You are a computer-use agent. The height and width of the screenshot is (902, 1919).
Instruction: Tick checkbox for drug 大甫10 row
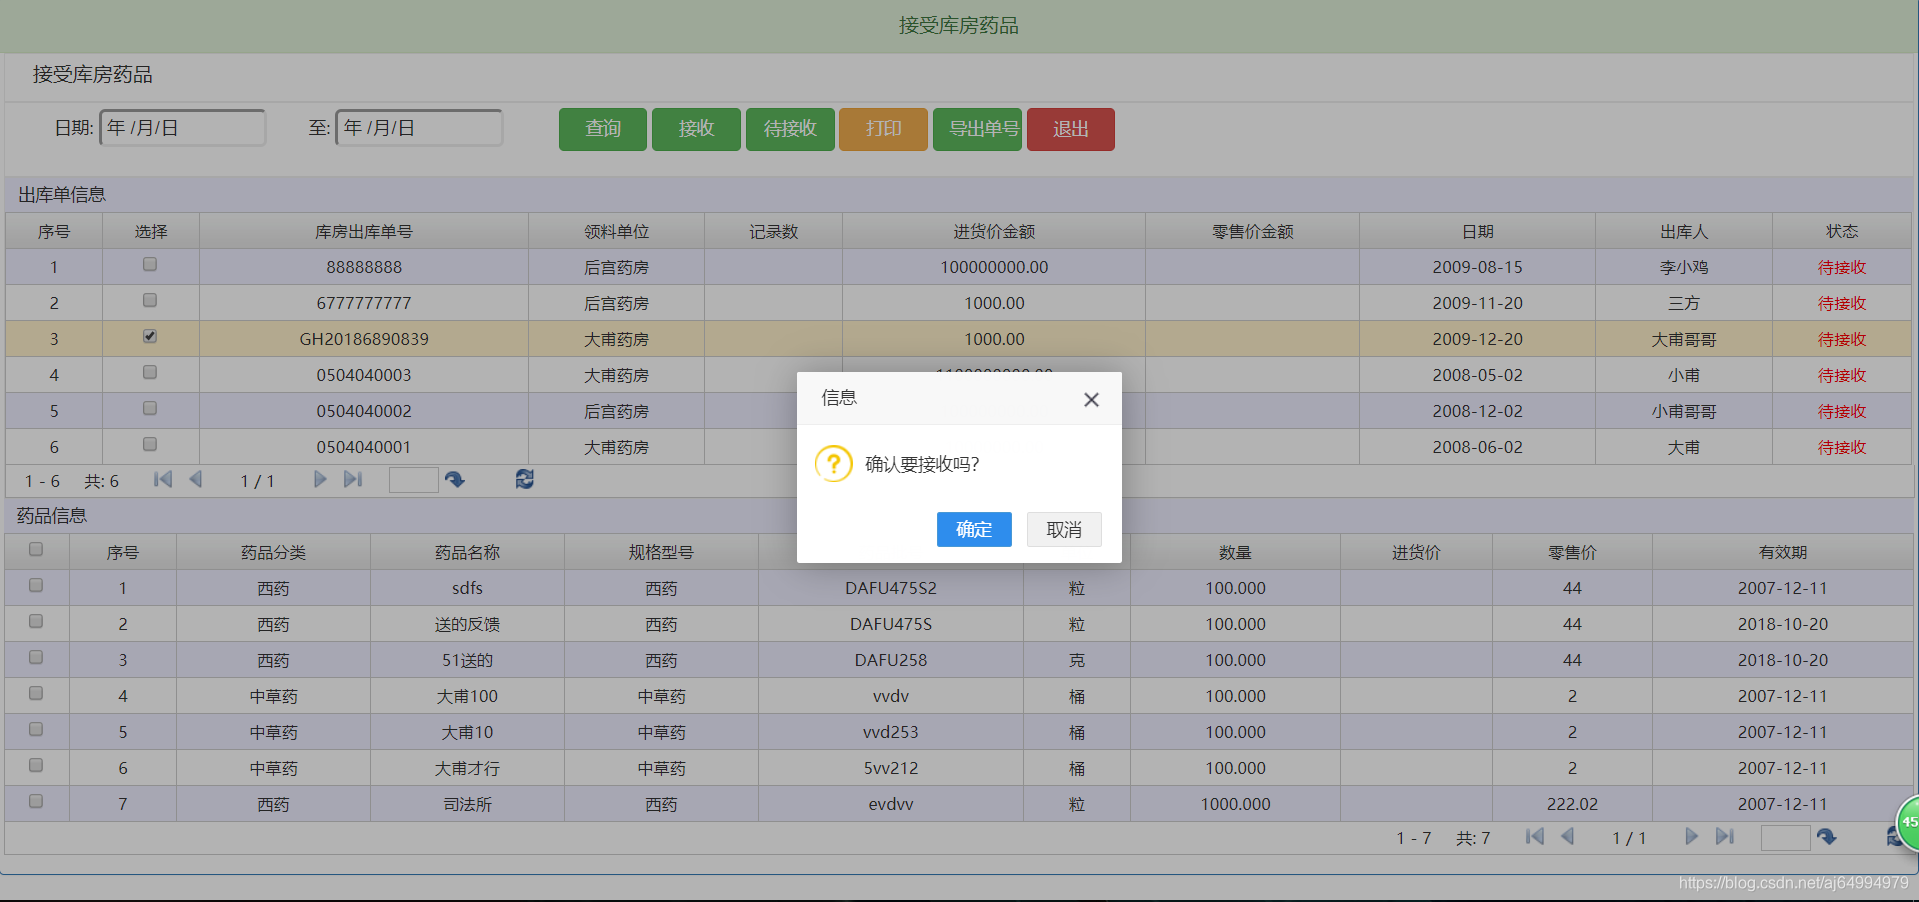pyautogui.click(x=36, y=730)
